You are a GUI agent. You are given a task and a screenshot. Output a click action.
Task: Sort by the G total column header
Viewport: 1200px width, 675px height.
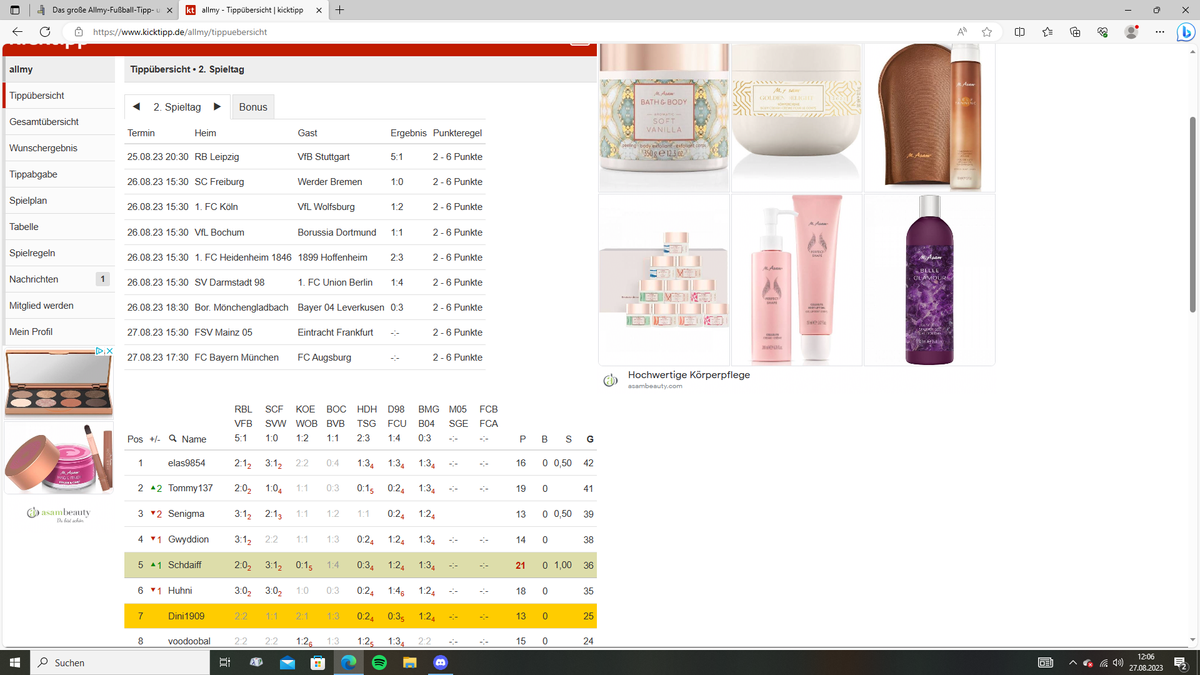(x=589, y=439)
